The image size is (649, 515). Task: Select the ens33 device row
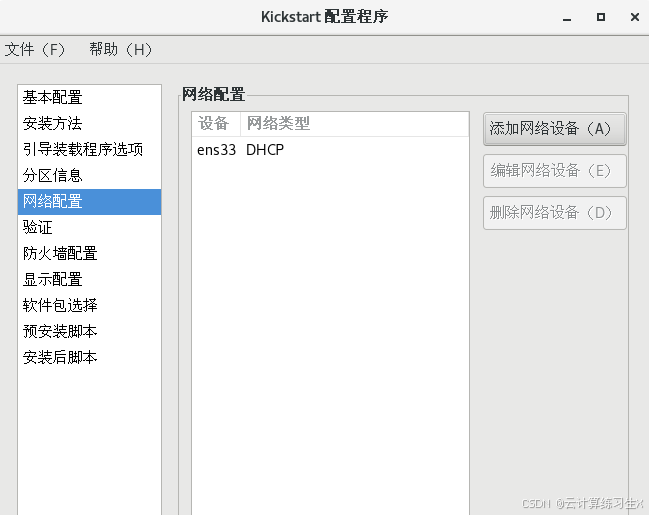click(x=330, y=150)
